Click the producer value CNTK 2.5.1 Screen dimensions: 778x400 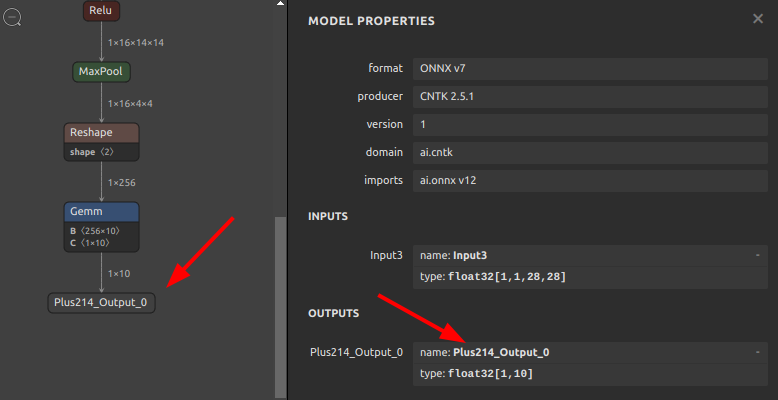coord(590,96)
